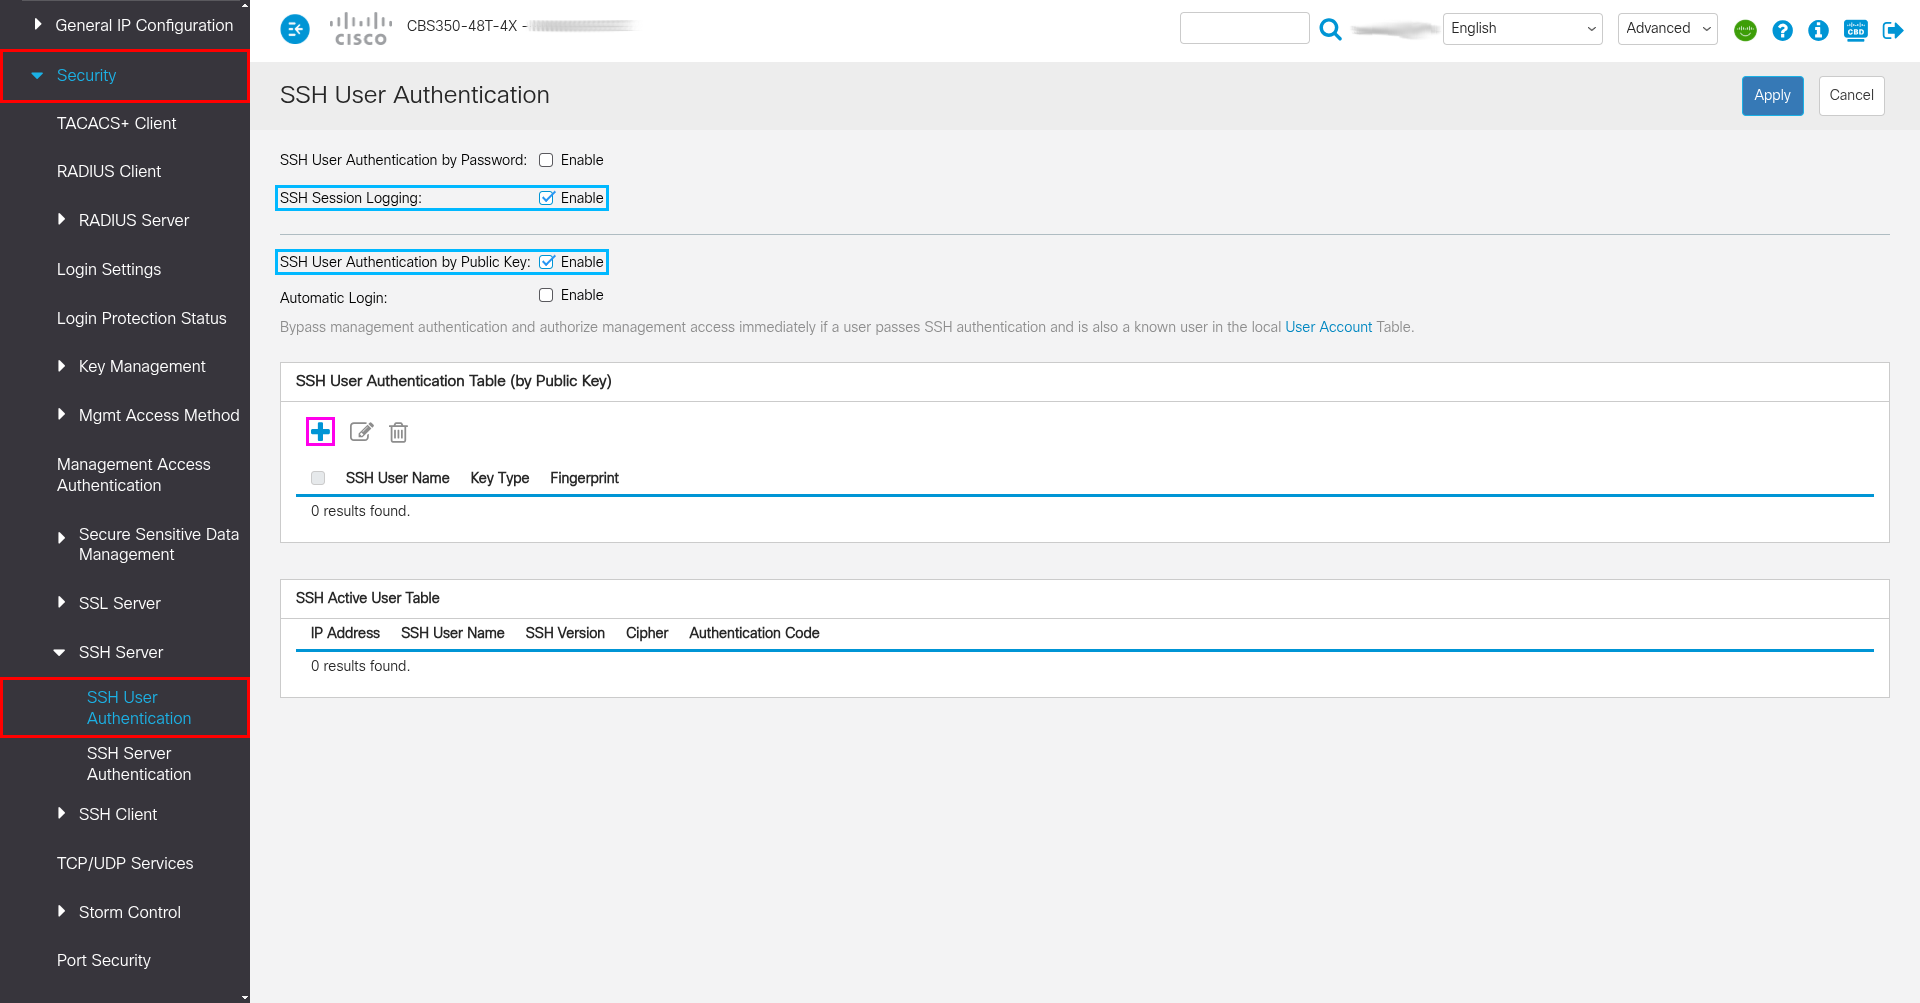Open the help question mark icon
The image size is (1920, 1003).
click(x=1782, y=30)
